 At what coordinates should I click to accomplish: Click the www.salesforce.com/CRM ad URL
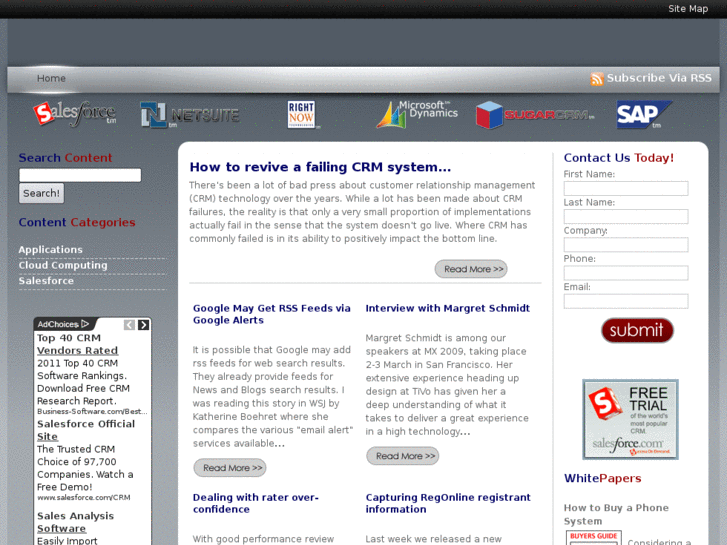tap(84, 497)
